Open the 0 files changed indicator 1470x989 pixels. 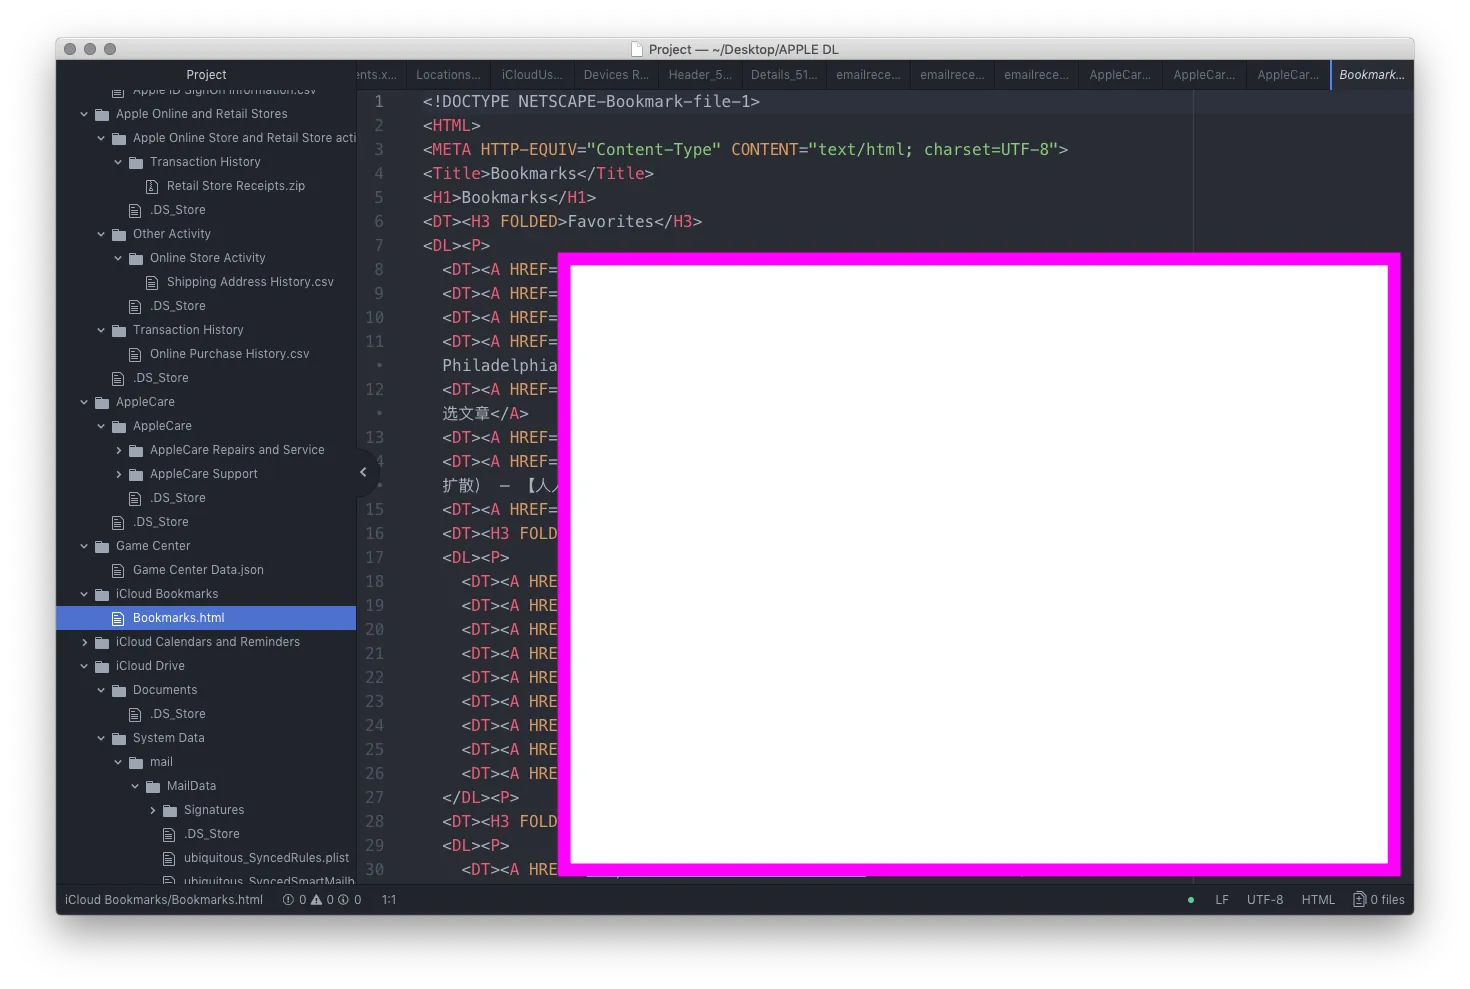1378,900
